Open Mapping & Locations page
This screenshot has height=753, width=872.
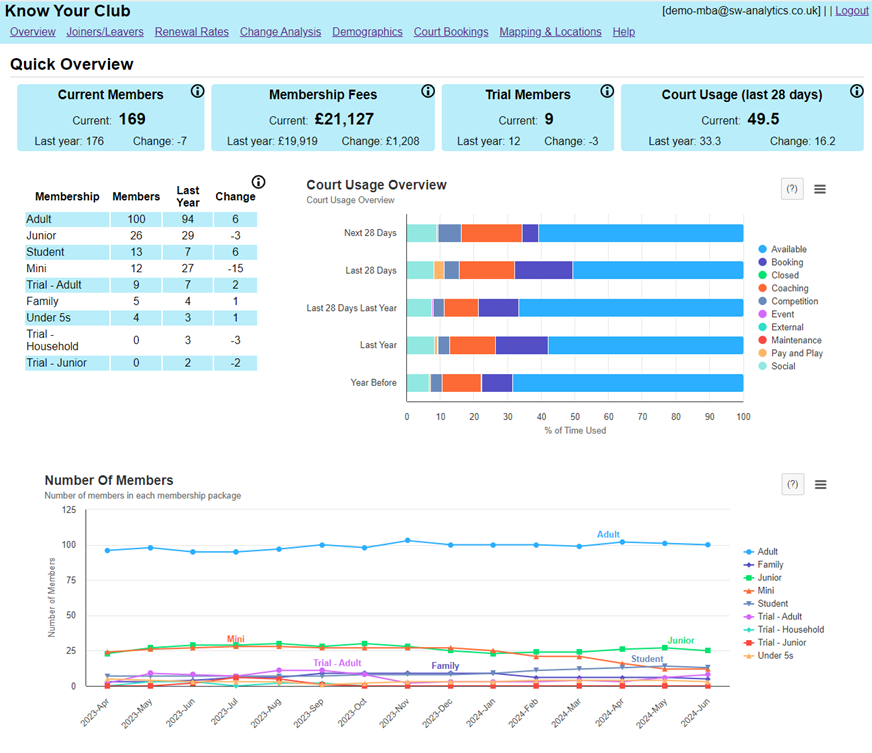[551, 32]
